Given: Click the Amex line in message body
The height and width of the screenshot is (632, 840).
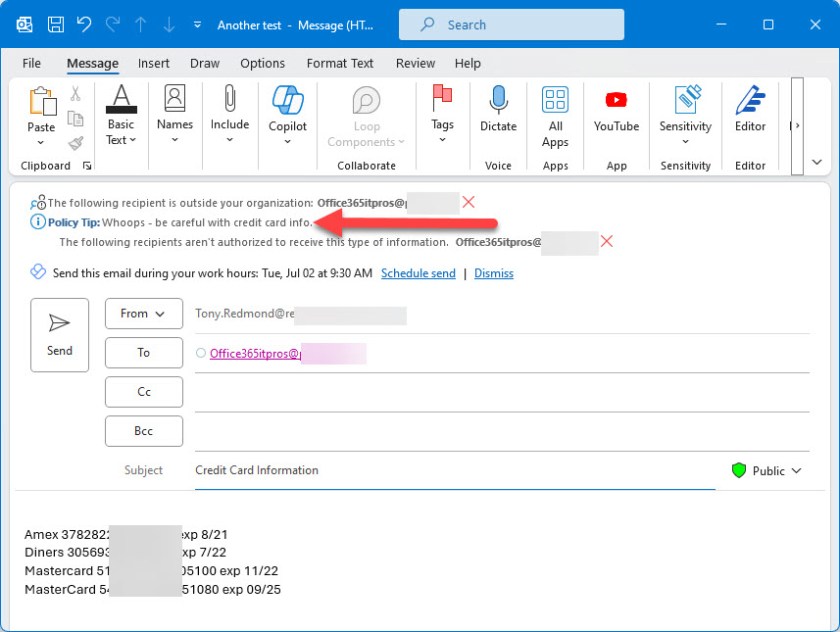Looking at the screenshot, I should pos(126,535).
